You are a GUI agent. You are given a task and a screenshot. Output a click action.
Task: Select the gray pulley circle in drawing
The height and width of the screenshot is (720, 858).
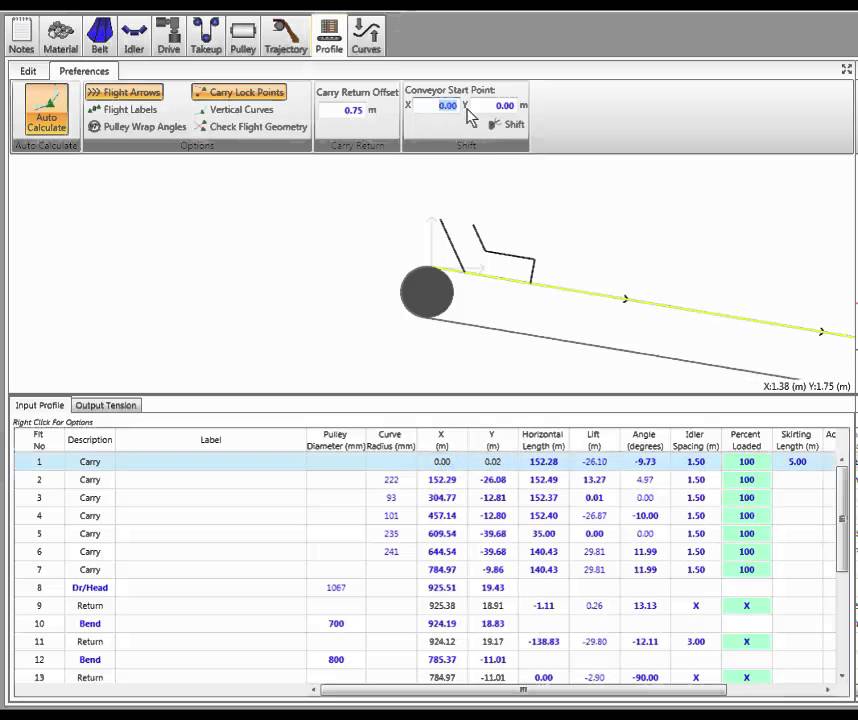point(427,292)
